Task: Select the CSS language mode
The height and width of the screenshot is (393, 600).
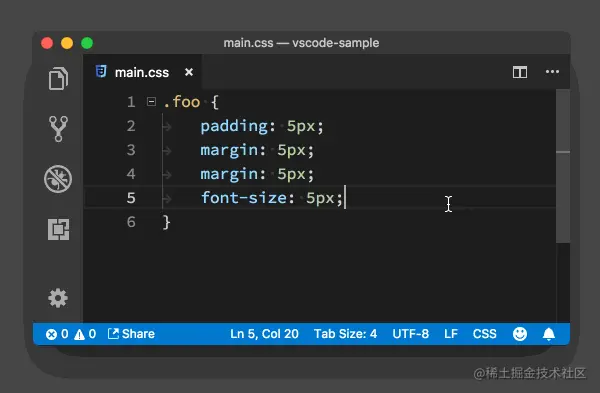Action: 484,334
